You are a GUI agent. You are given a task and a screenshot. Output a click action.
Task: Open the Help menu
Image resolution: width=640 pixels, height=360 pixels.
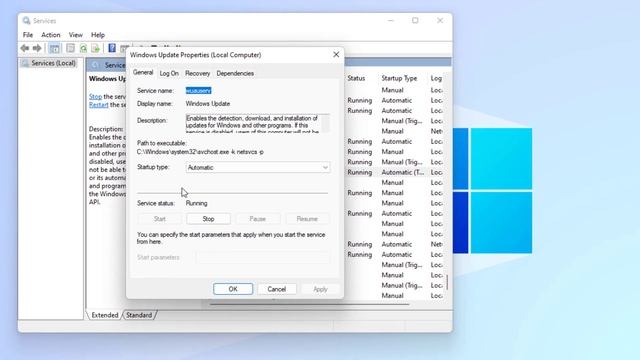(x=98, y=35)
